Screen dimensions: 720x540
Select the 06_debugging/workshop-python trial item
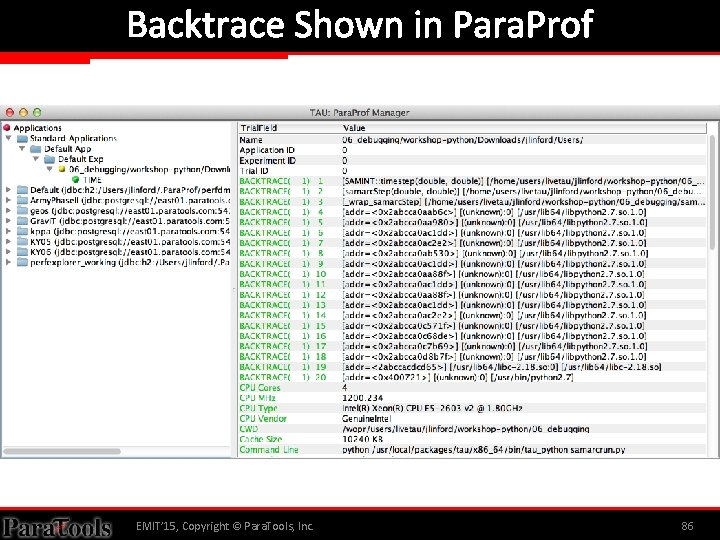pyautogui.click(x=149, y=169)
